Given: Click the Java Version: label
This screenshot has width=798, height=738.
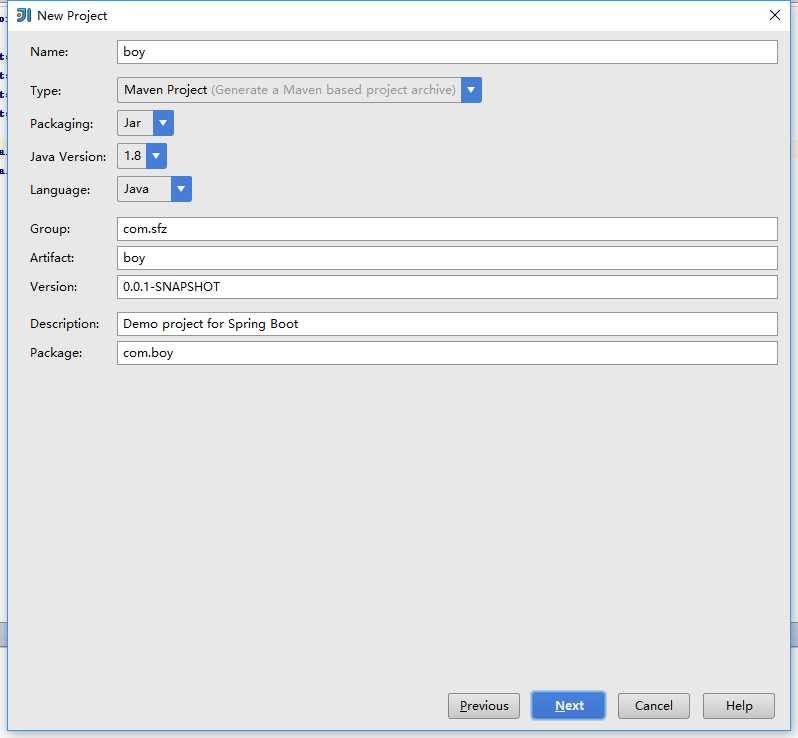Looking at the screenshot, I should point(68,157).
